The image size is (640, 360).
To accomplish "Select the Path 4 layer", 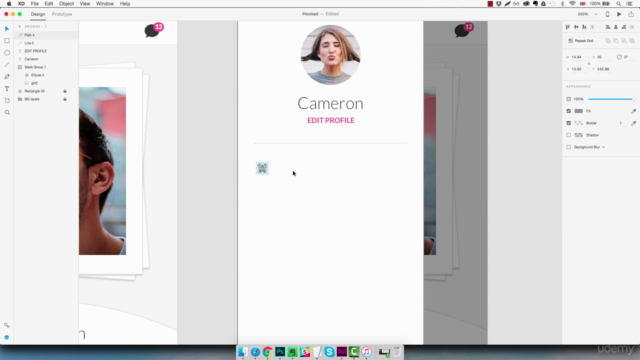I will tap(46, 35).
